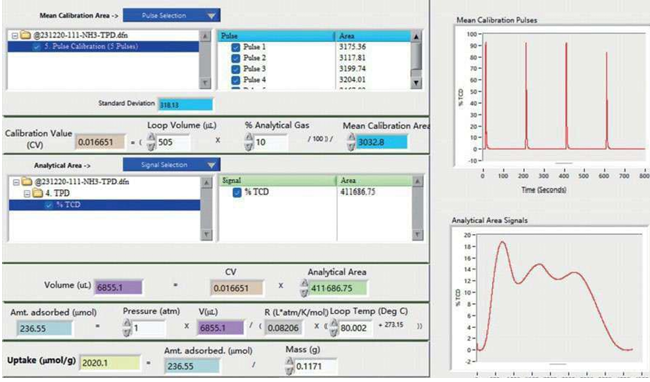
Task: Uncheck the Pulse 4 checkbox
Action: tap(236, 80)
